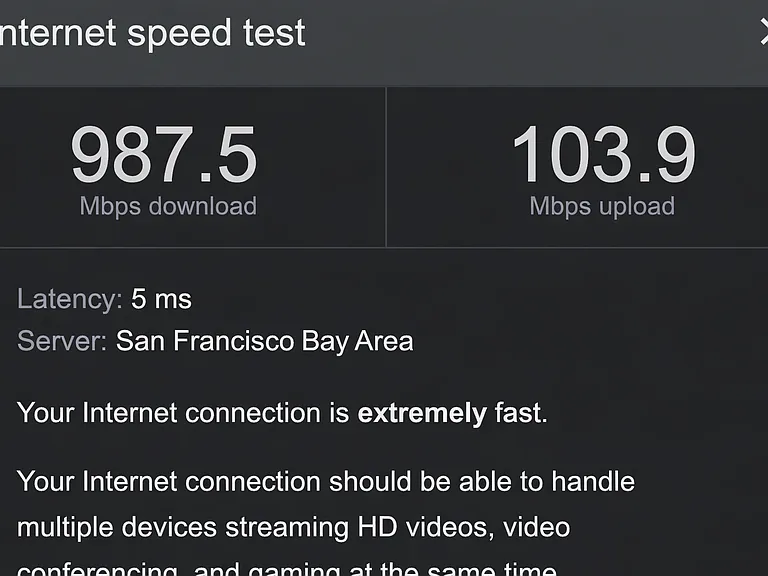Click the word 'video' ending the second paragraph line
The image size is (768, 576).
(x=536, y=527)
